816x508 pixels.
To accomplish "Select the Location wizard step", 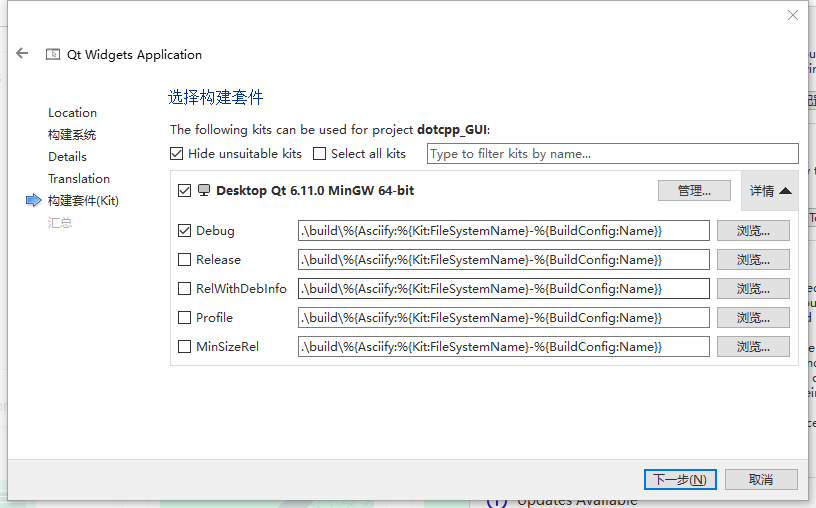I will (x=72, y=113).
